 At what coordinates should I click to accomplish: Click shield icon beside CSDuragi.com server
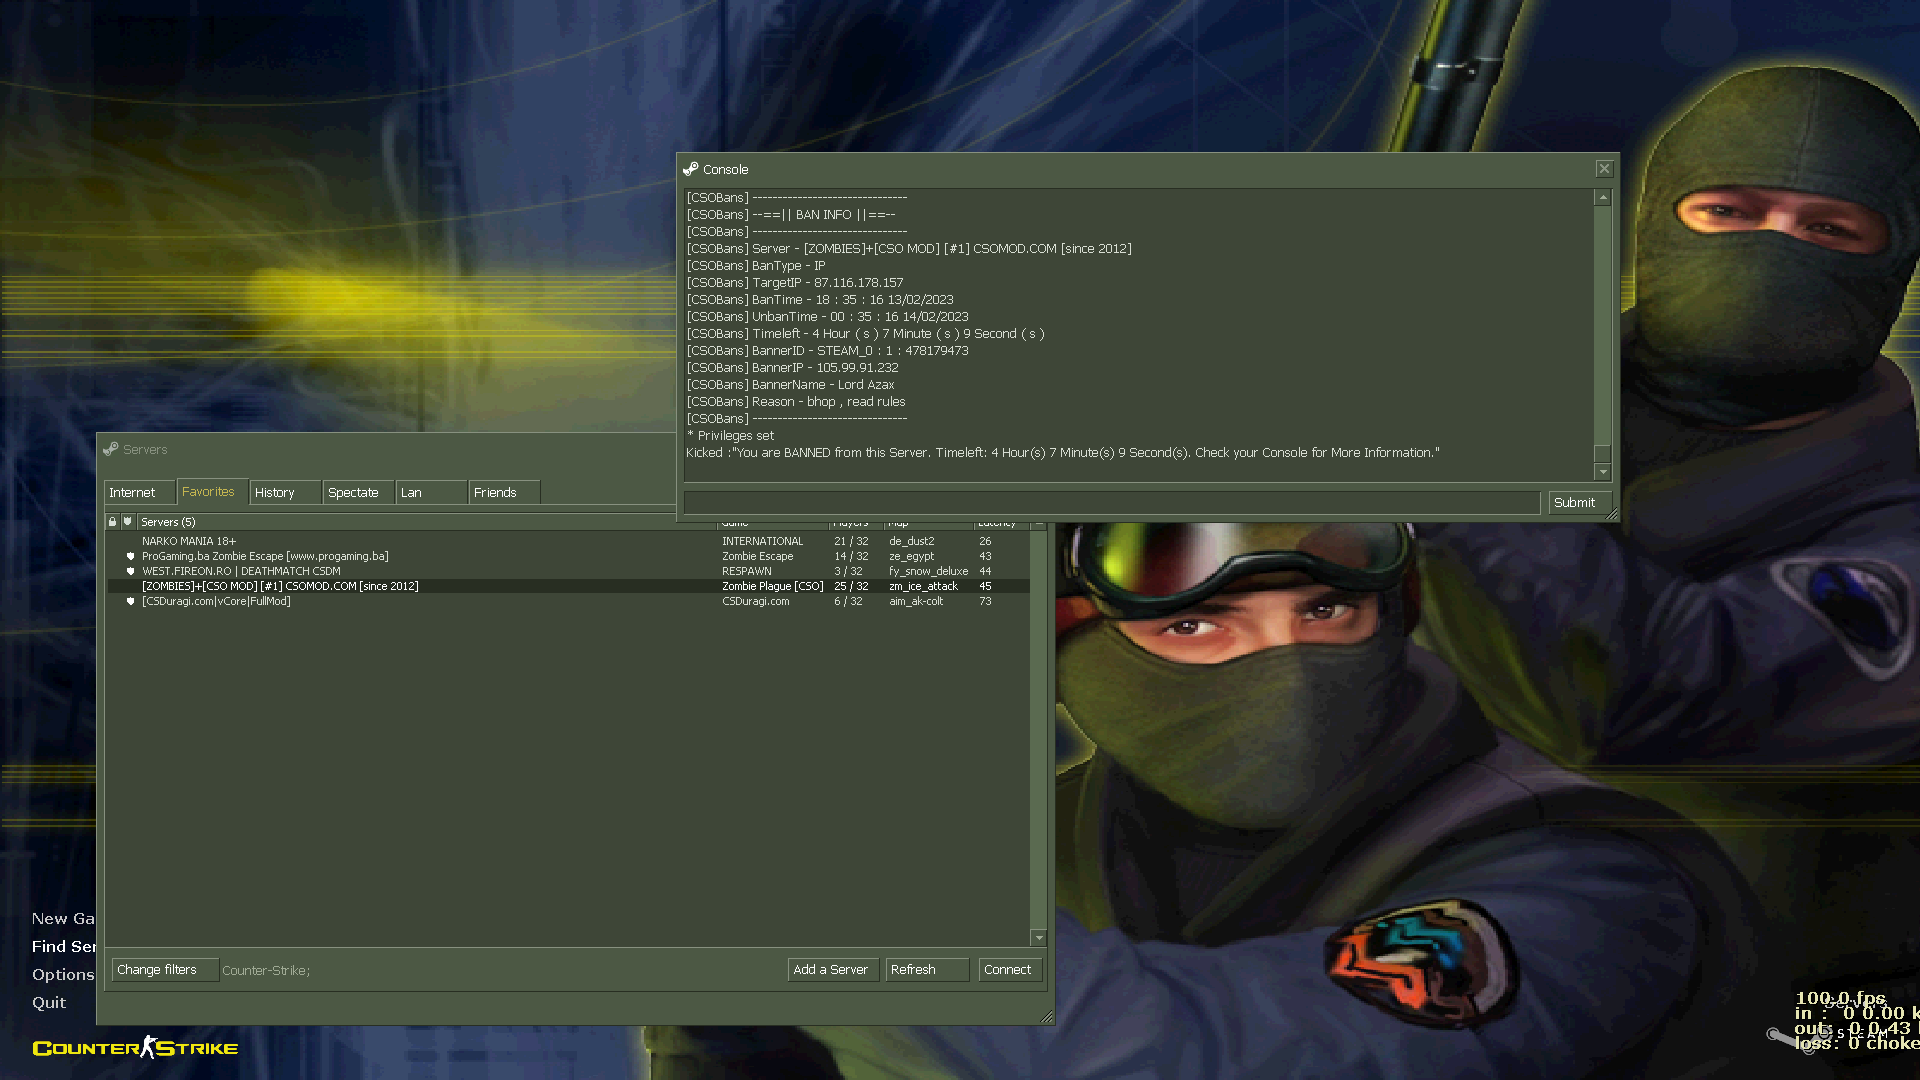[x=130, y=602]
